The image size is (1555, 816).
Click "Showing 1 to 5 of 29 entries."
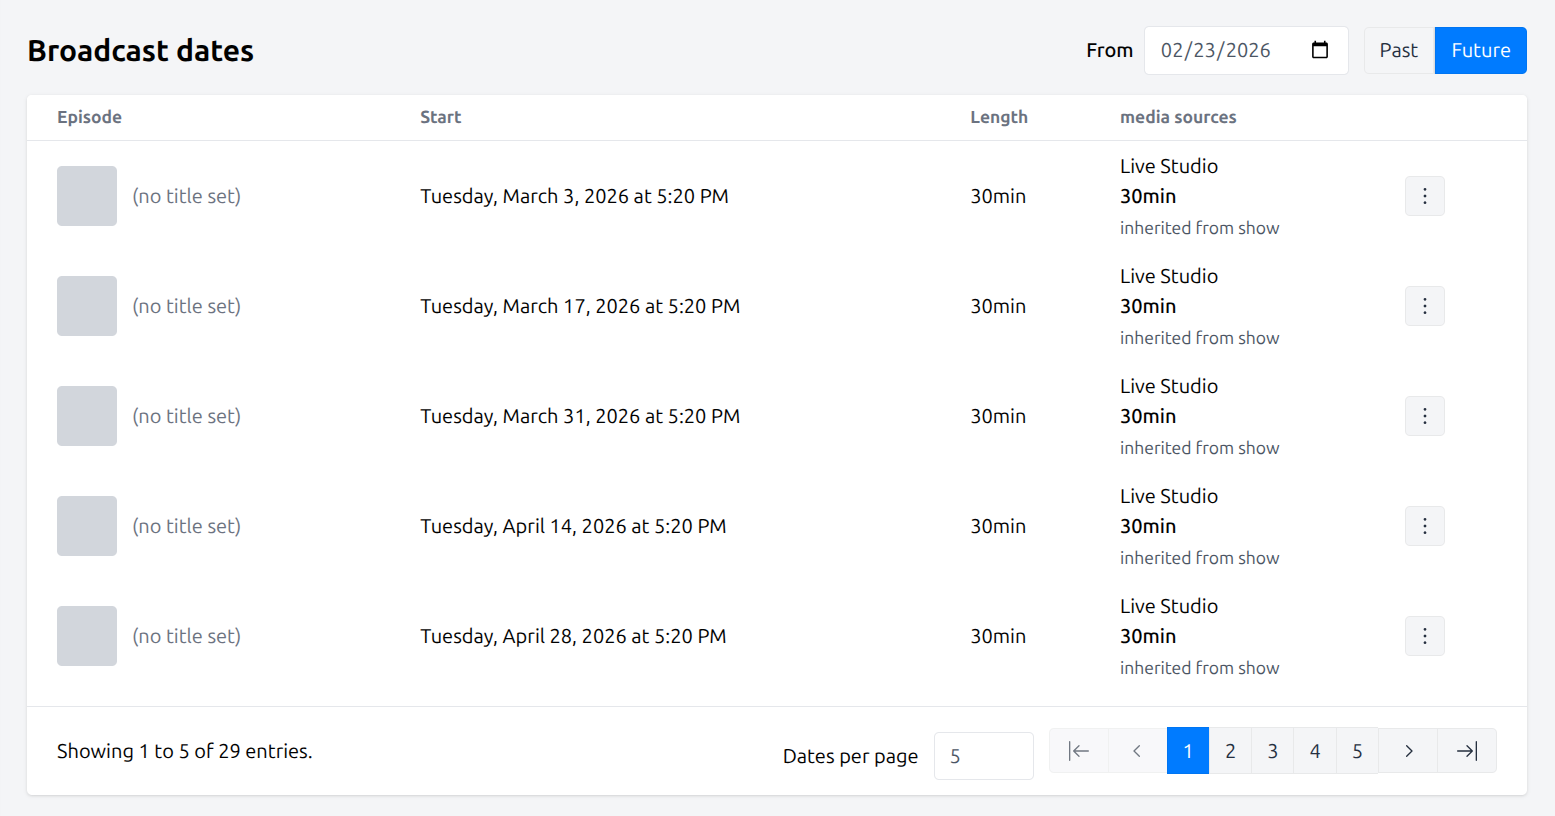point(185,751)
